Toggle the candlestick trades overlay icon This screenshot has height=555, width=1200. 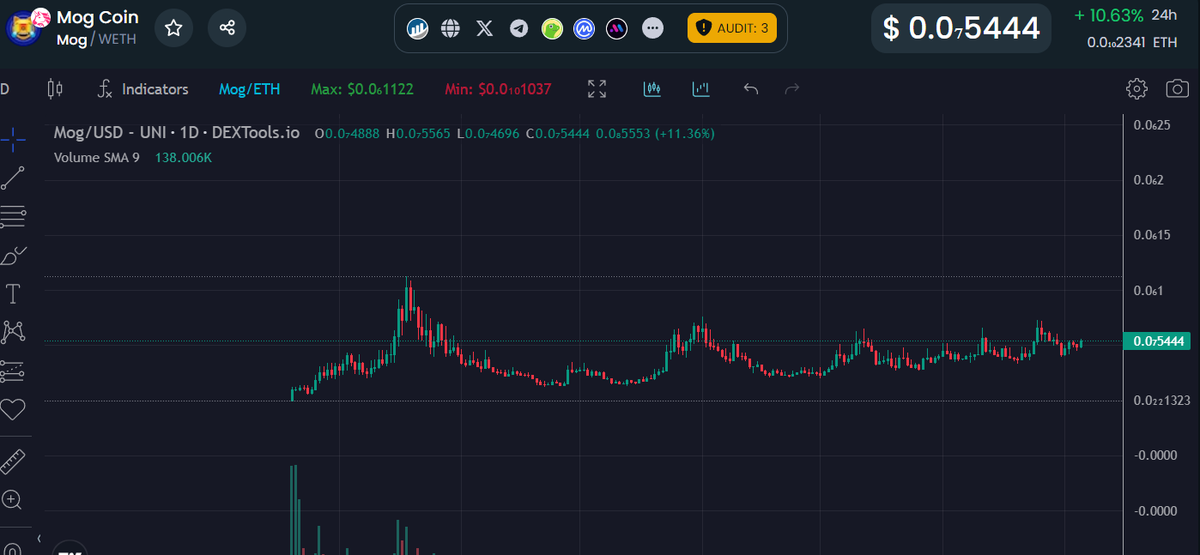[x=652, y=89]
